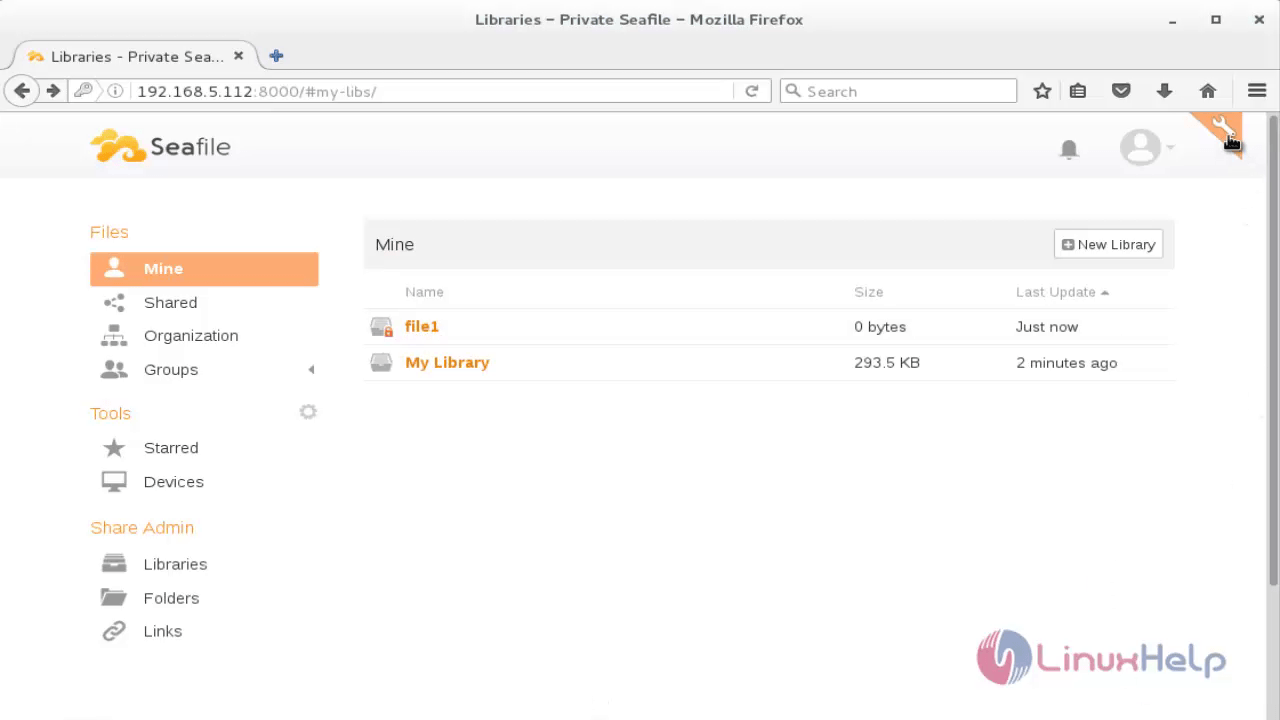The width and height of the screenshot is (1280, 720).
Task: Click the Tools gear settings icon
Action: click(308, 412)
